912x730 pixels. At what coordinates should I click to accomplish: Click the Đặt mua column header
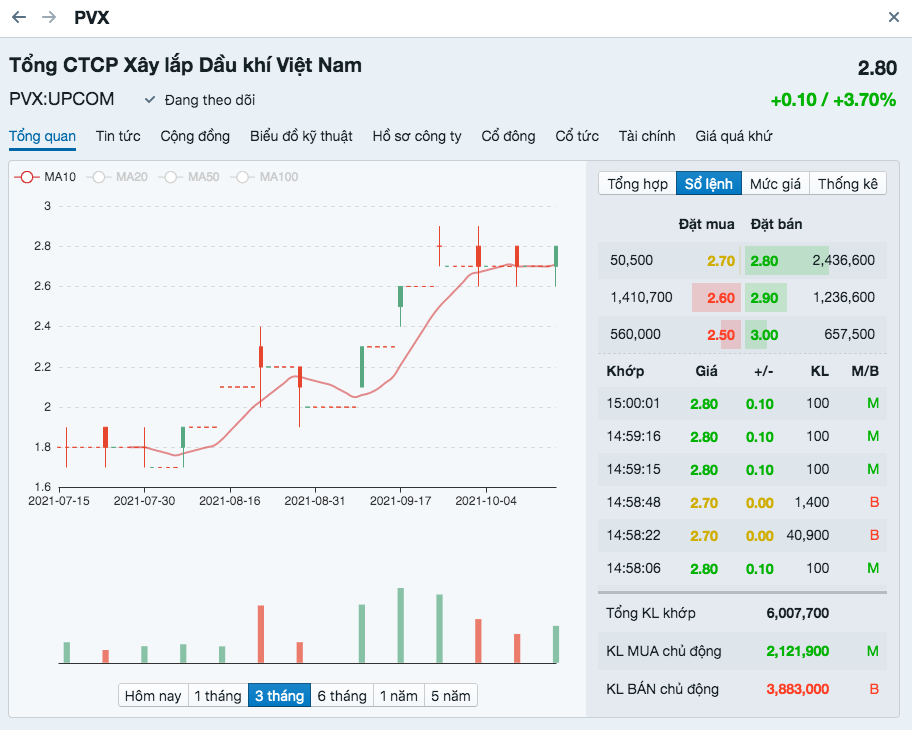coord(706,225)
